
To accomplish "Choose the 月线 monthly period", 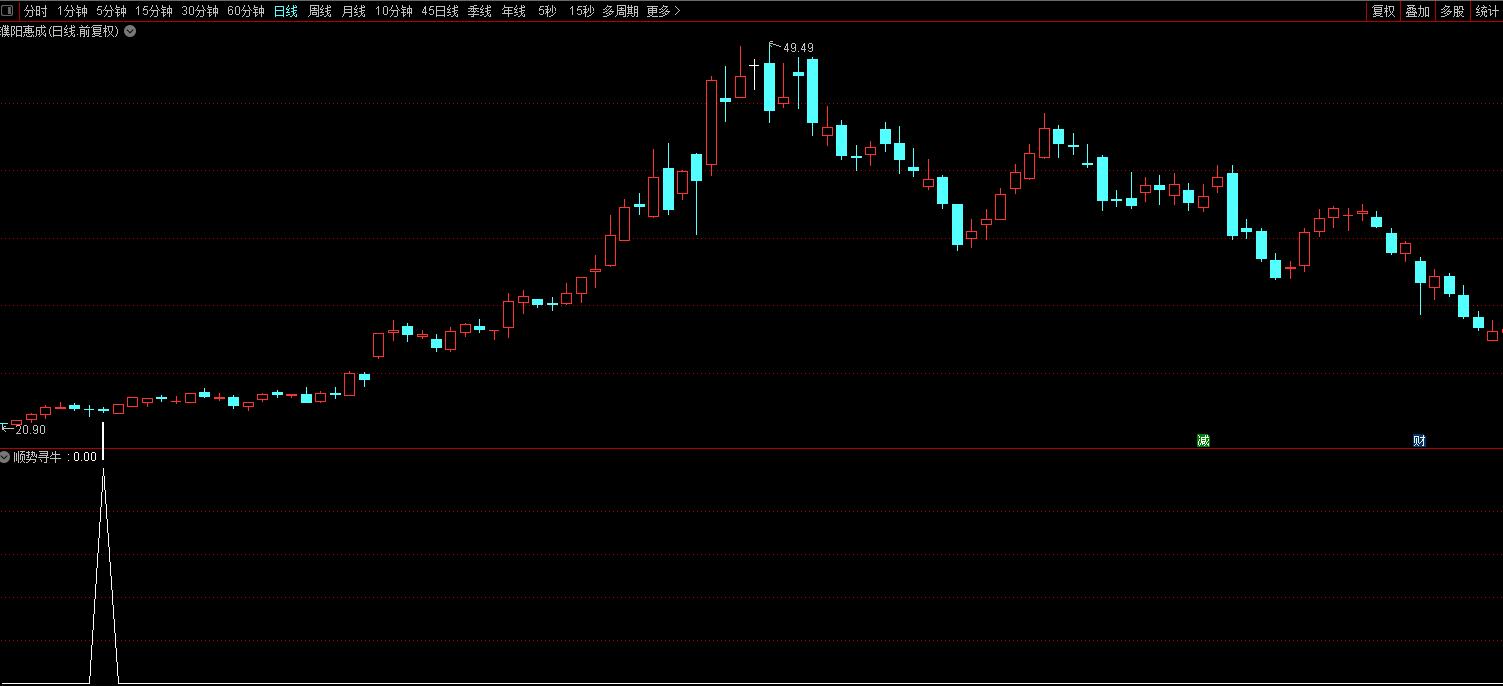I will click(x=353, y=11).
